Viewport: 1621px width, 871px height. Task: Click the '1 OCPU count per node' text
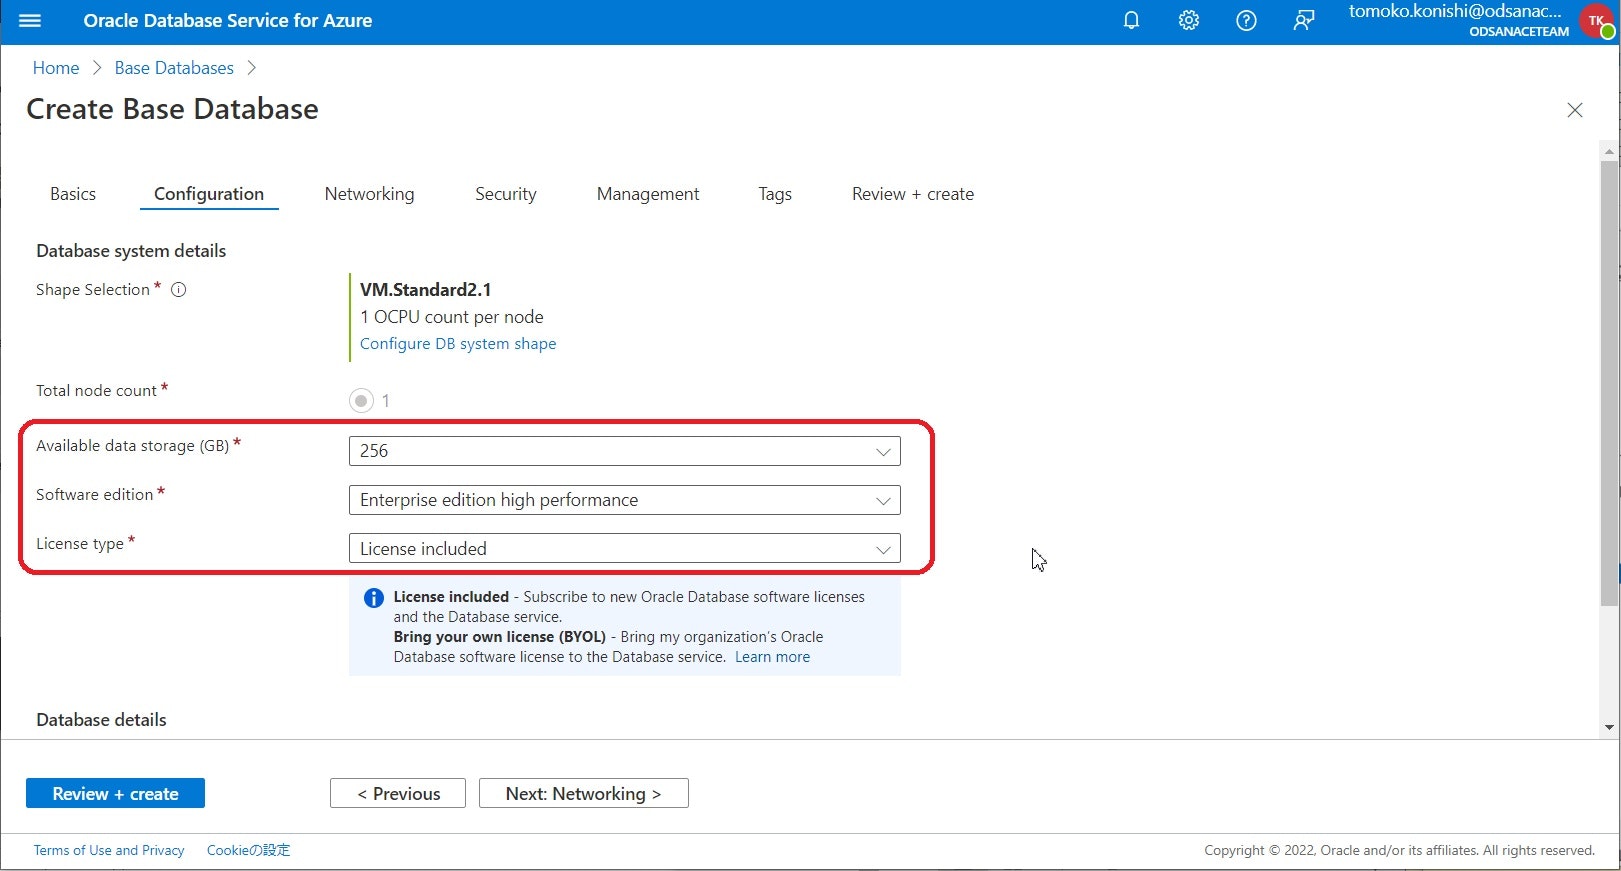coord(452,317)
